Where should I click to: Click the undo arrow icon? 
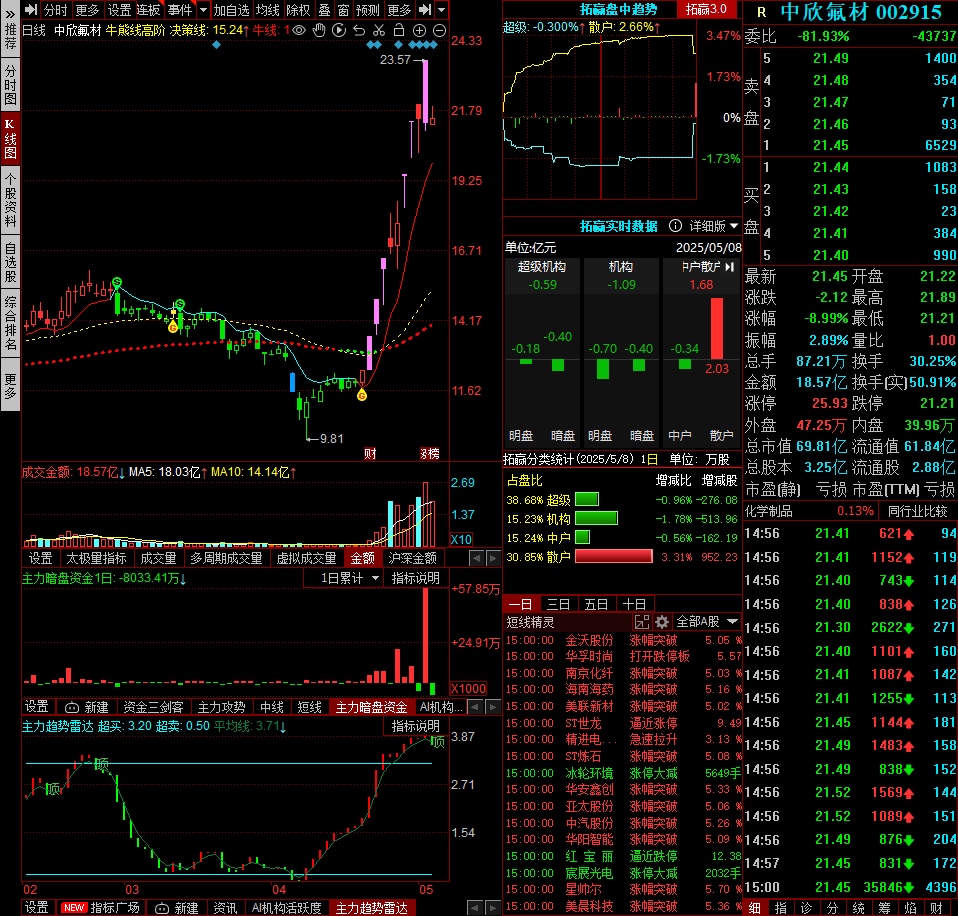pos(359,30)
